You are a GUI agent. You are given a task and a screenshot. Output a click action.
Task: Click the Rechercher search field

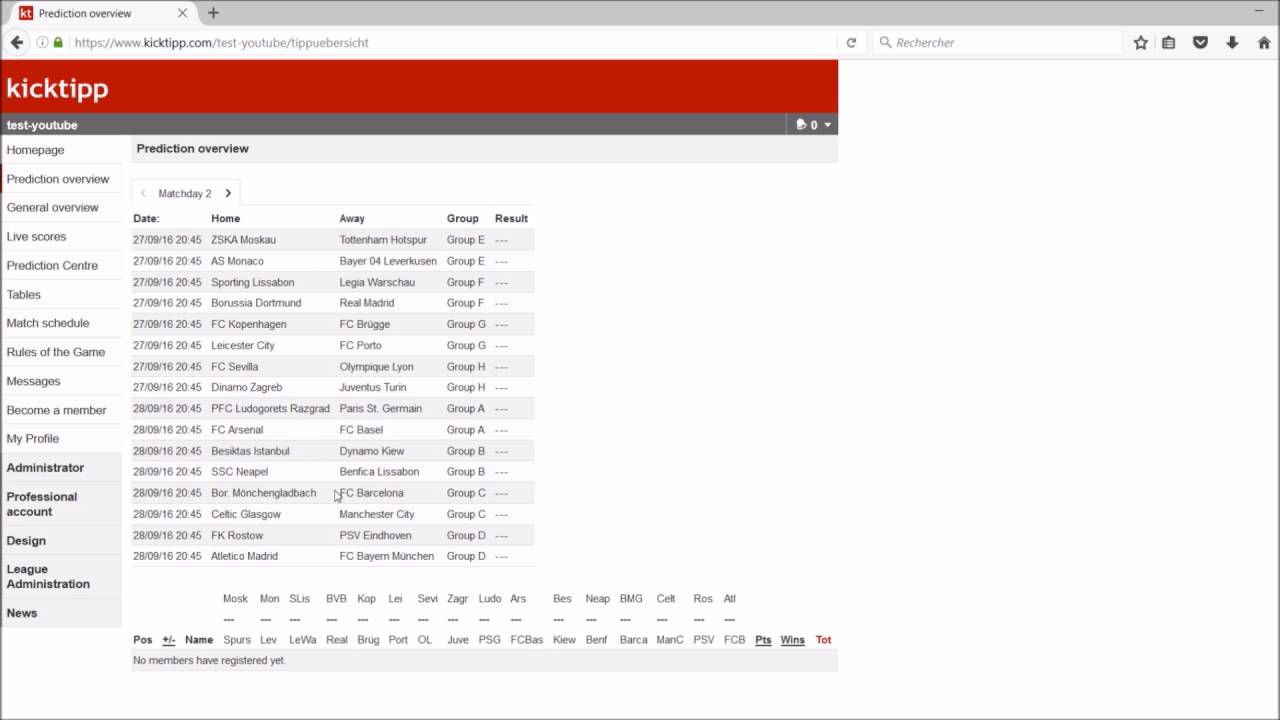pyautogui.click(x=1000, y=42)
